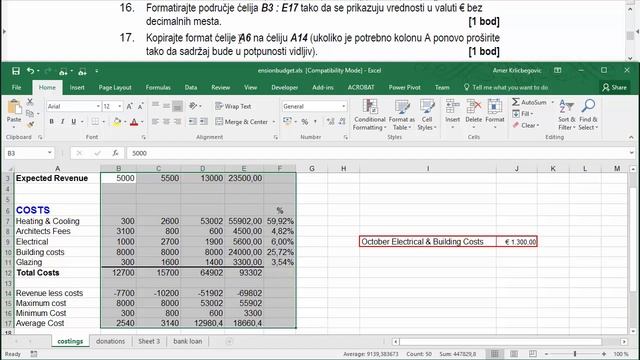The width and height of the screenshot is (640, 360).
Task: Switch to the Page Layout tab
Action: click(x=115, y=87)
